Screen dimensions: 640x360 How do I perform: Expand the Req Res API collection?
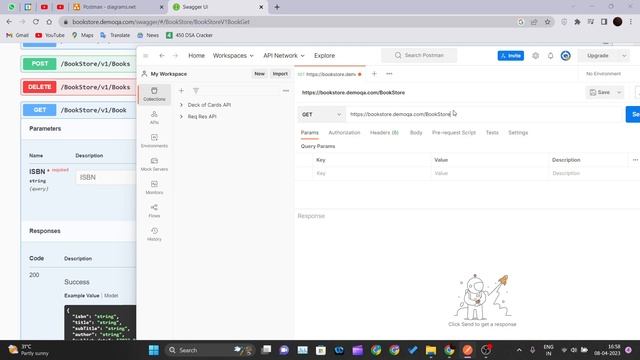click(x=181, y=116)
